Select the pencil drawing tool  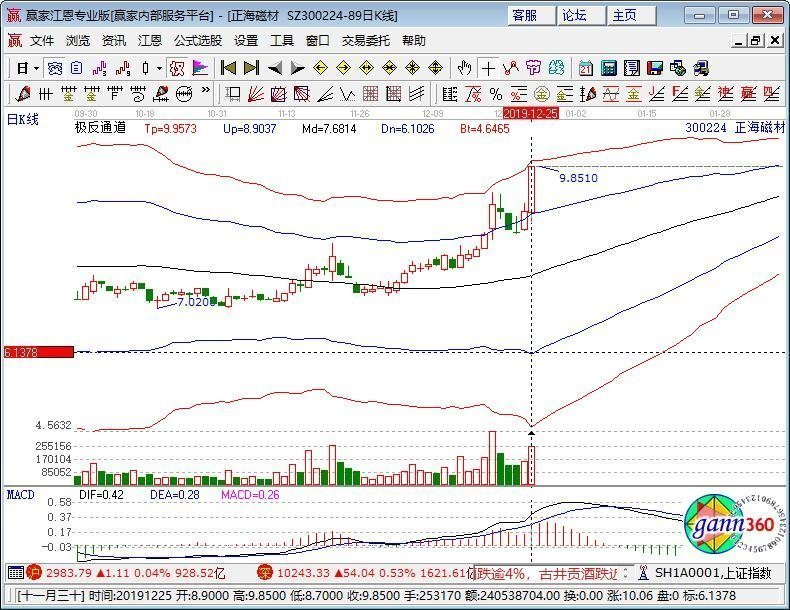23,94
